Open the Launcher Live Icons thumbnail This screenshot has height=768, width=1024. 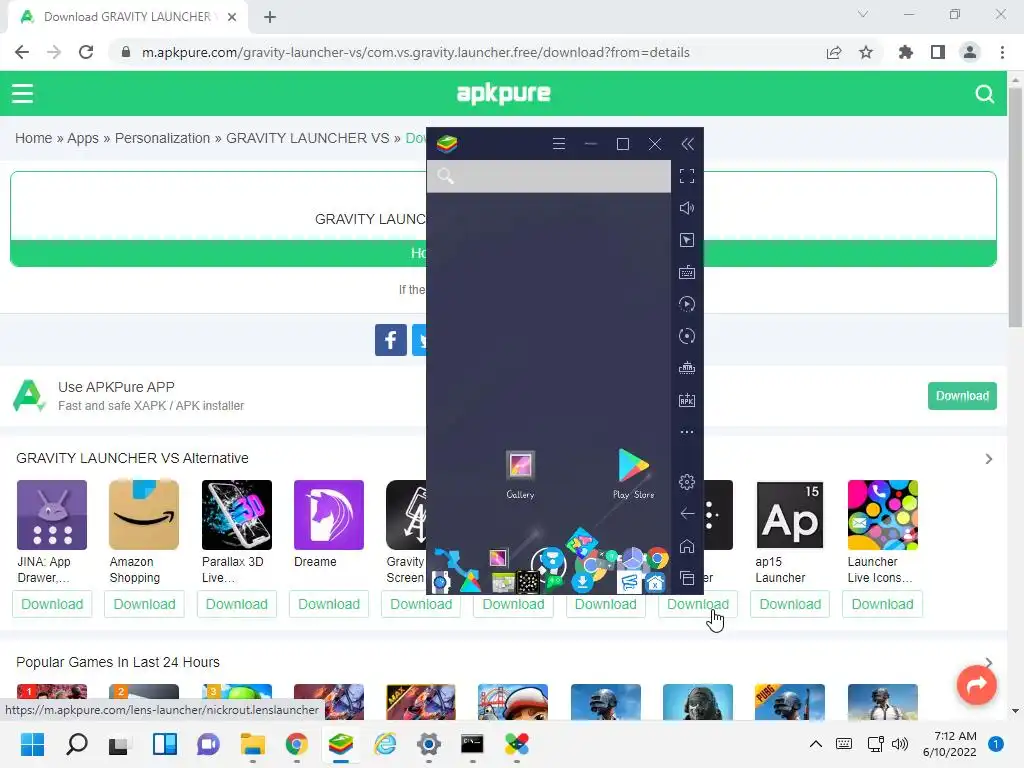[882, 515]
